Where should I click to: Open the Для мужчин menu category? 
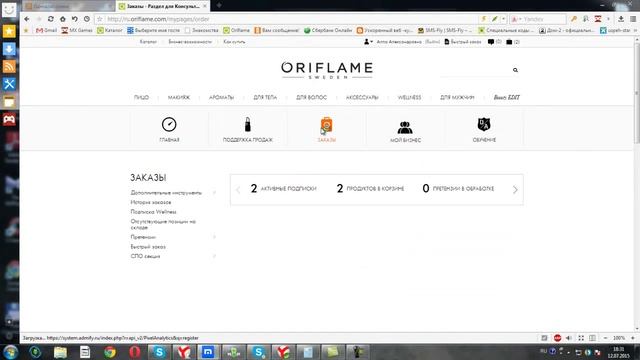tap(457, 98)
